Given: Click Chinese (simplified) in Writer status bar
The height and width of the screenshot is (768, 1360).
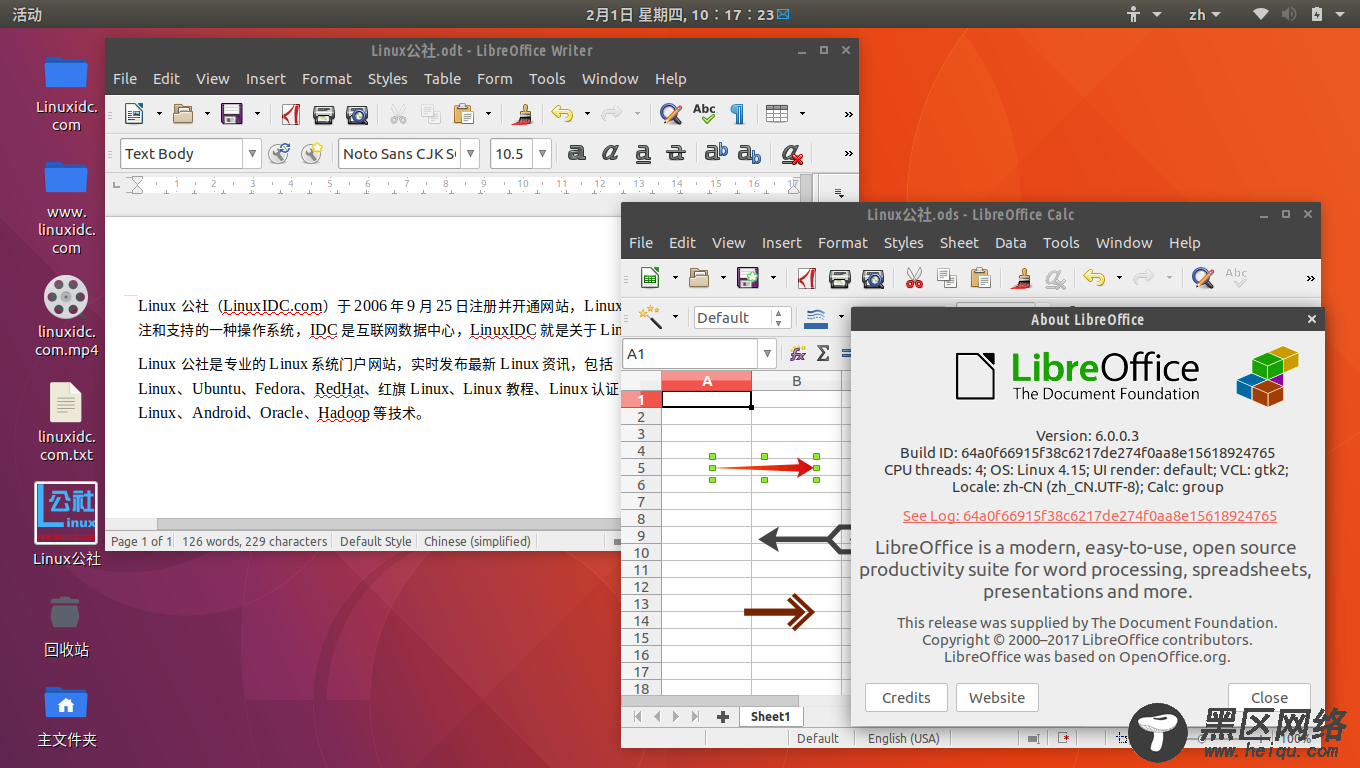Looking at the screenshot, I should coord(477,541).
